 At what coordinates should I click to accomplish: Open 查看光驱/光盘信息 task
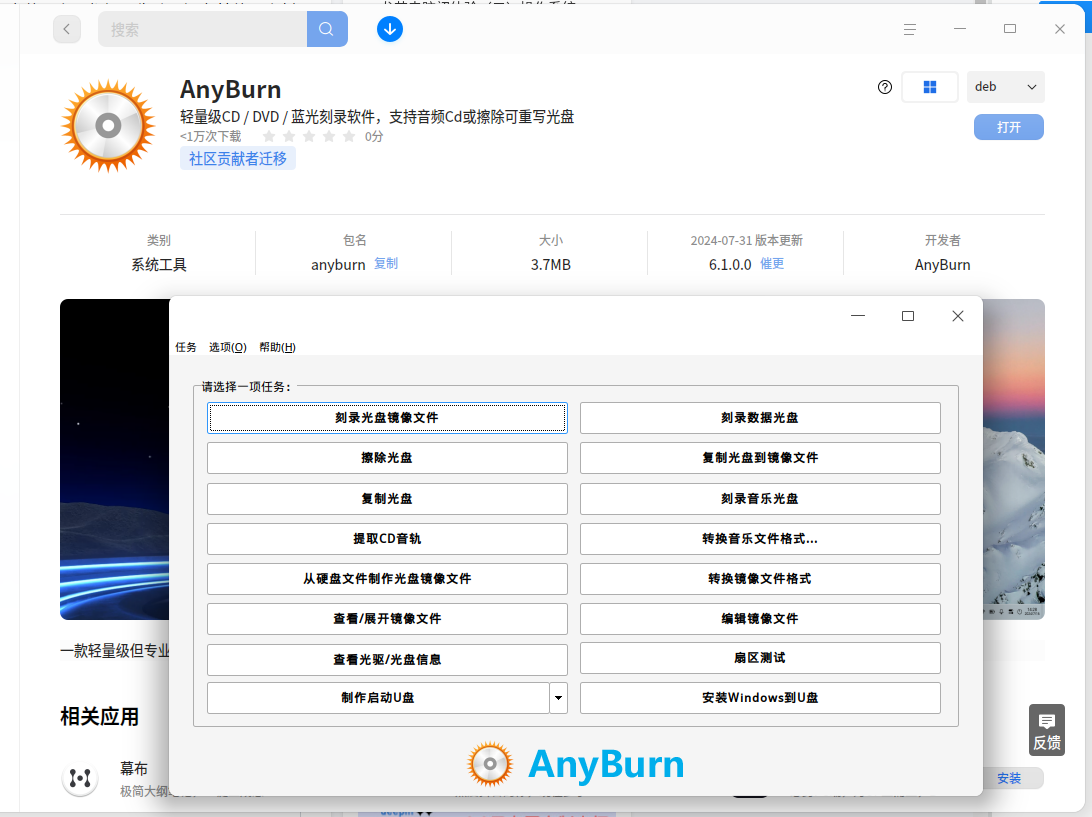pos(387,660)
